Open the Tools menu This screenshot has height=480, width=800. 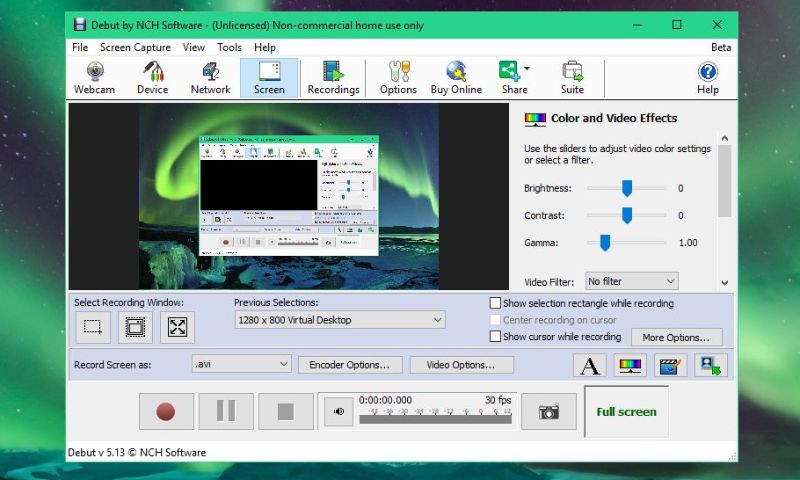pyautogui.click(x=229, y=47)
